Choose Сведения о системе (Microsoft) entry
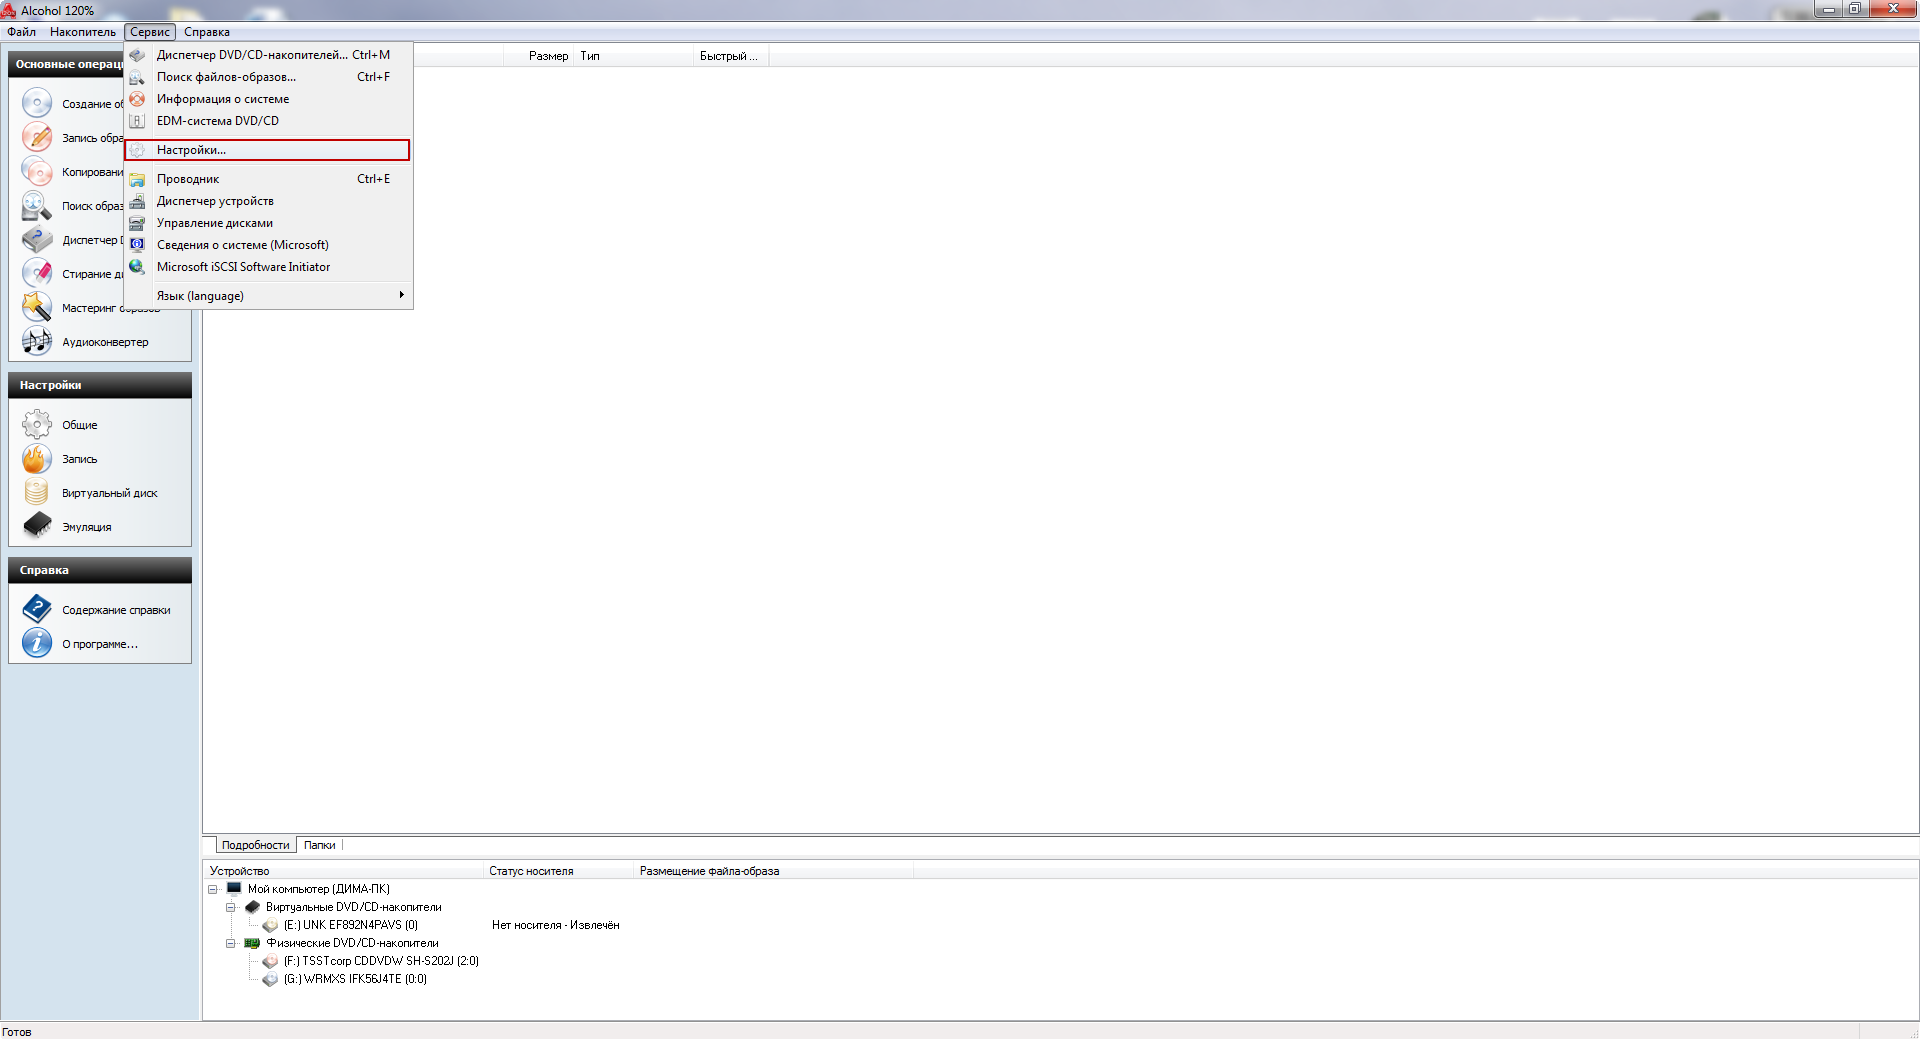The height and width of the screenshot is (1040, 1920). coord(267,245)
